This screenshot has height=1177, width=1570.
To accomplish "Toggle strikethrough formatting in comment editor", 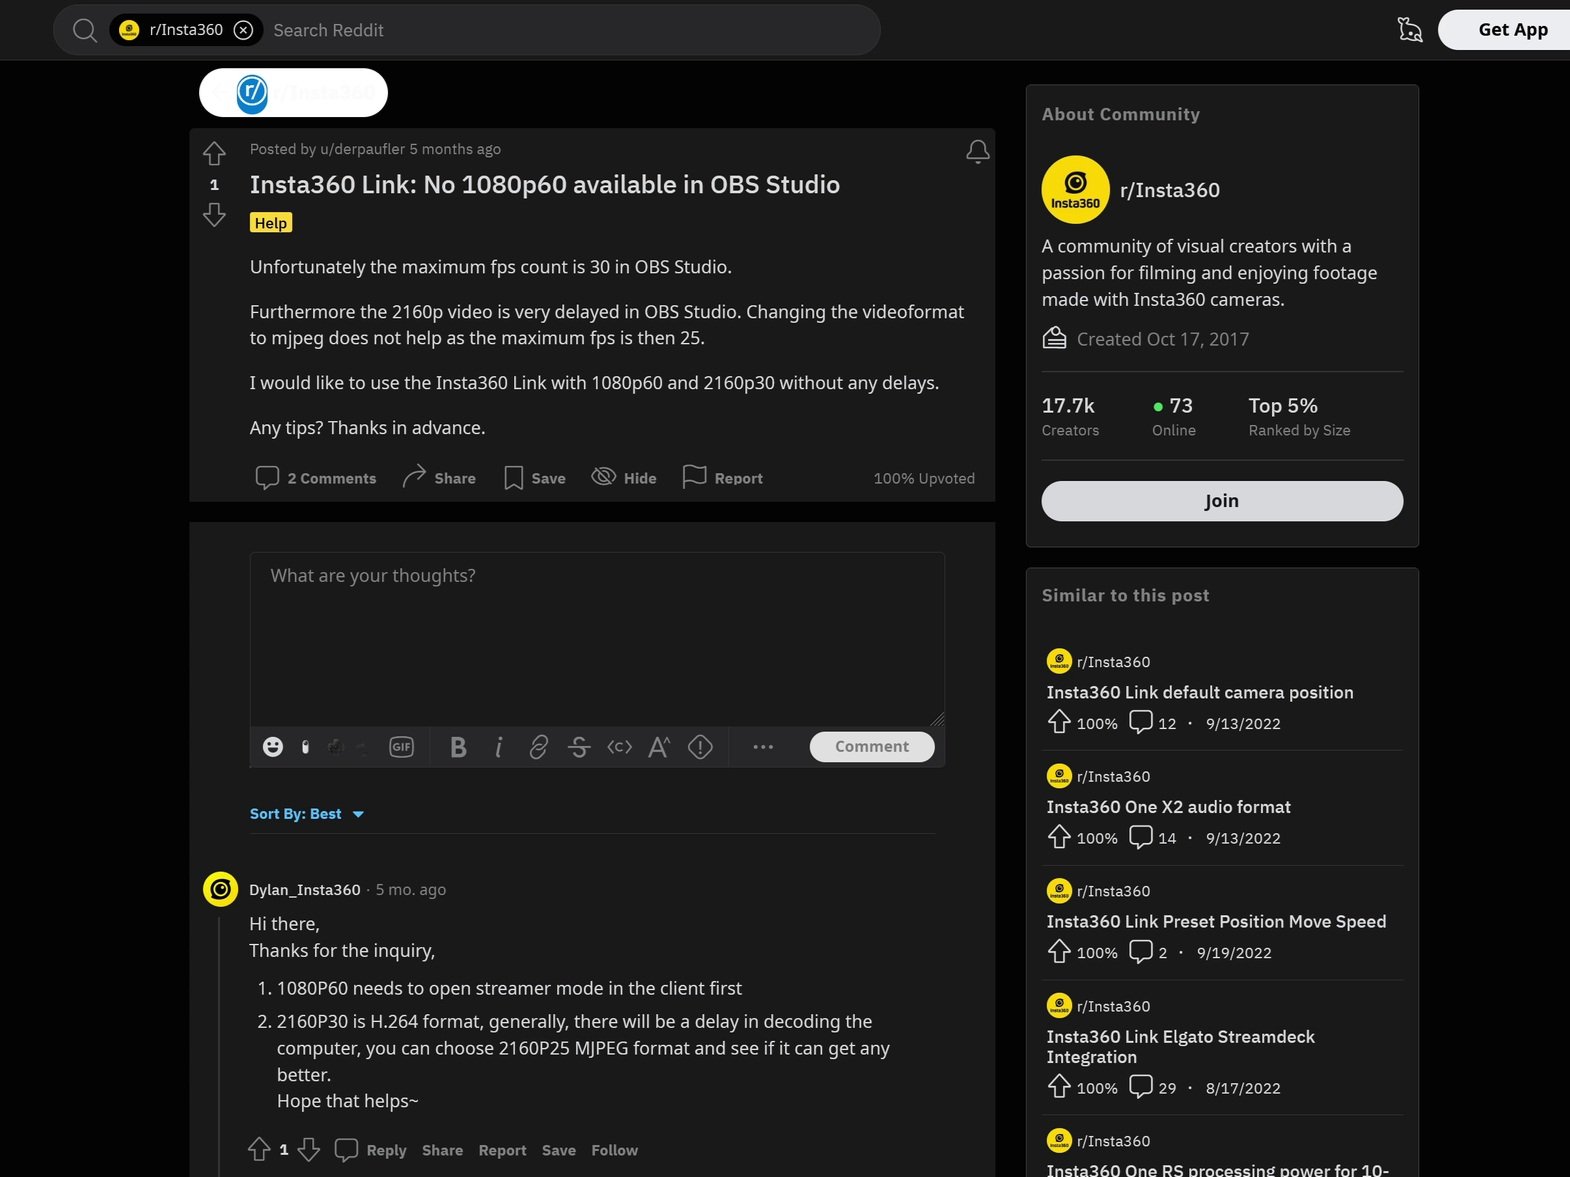I will tap(579, 747).
